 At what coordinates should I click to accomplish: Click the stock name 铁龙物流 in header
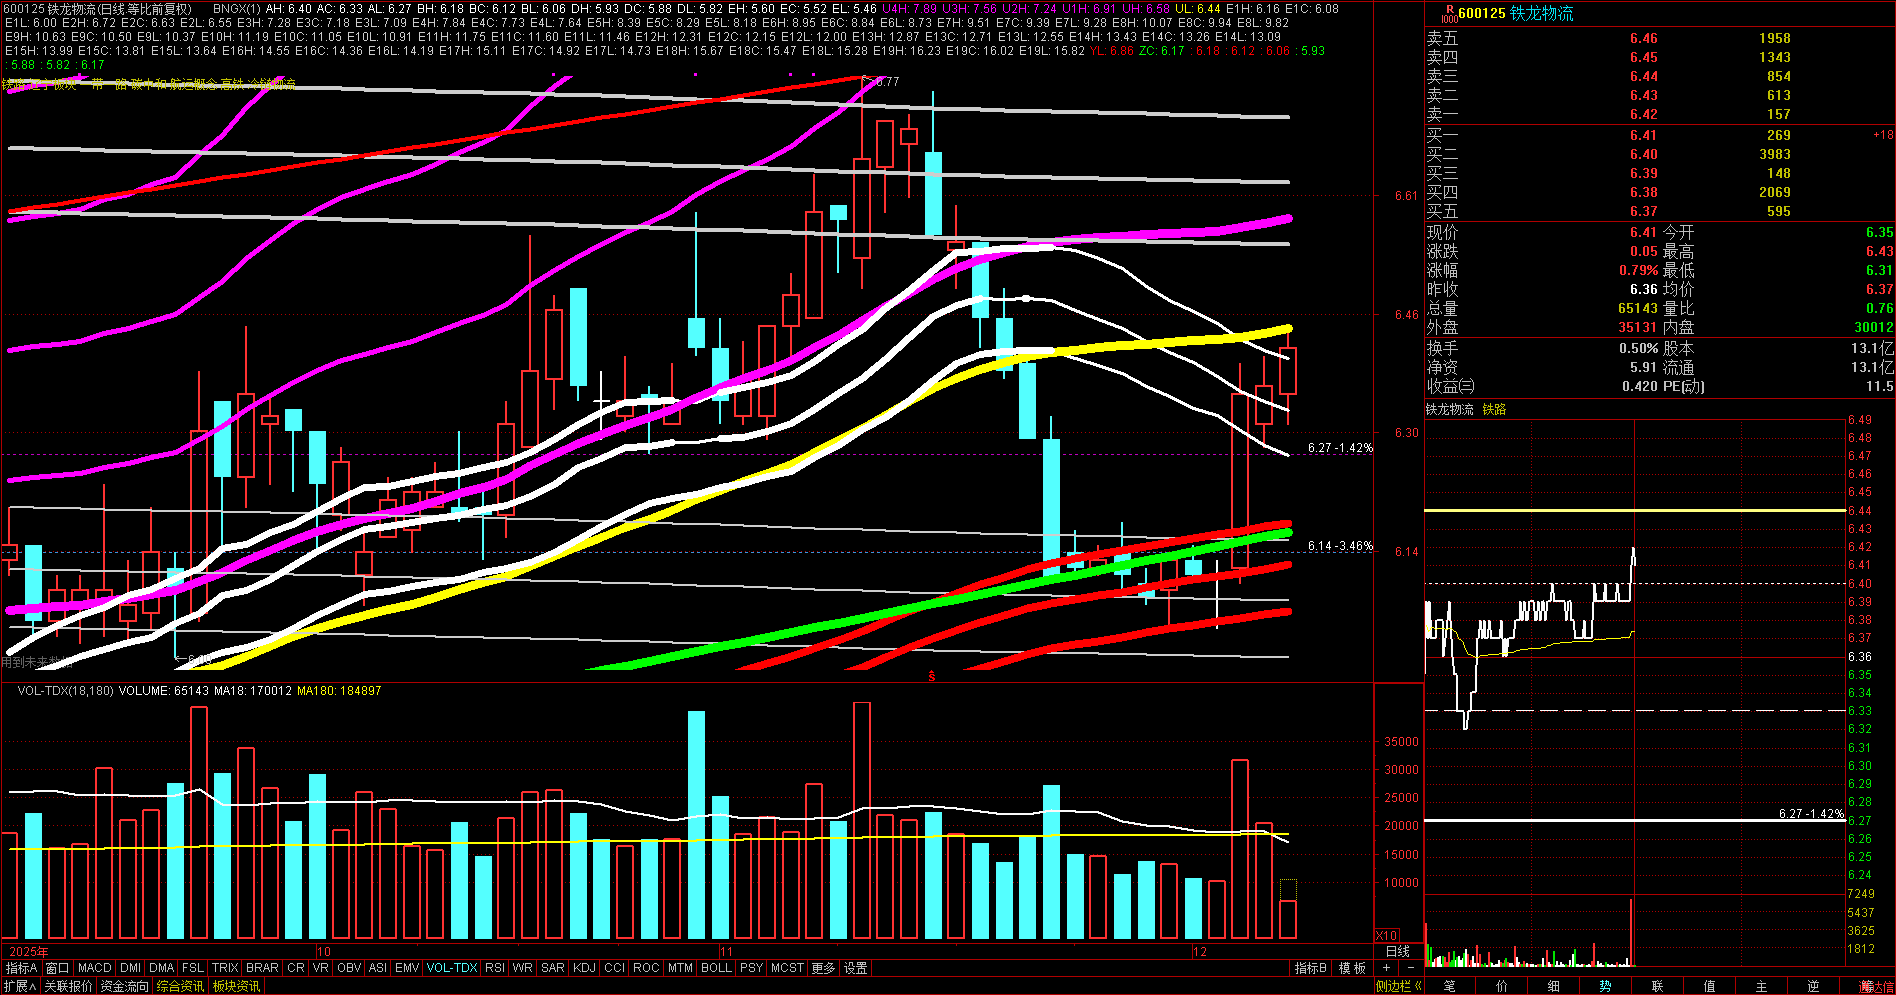coord(1542,14)
